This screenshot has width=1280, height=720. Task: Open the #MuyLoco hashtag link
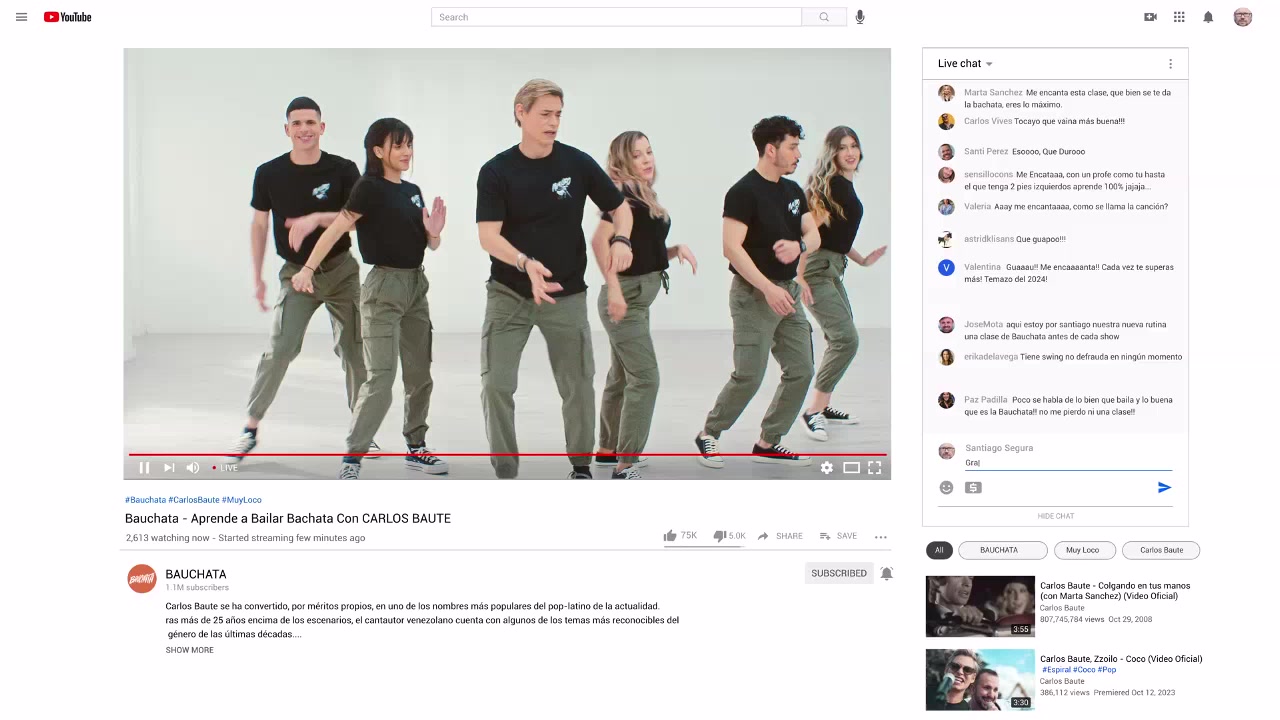(x=242, y=500)
